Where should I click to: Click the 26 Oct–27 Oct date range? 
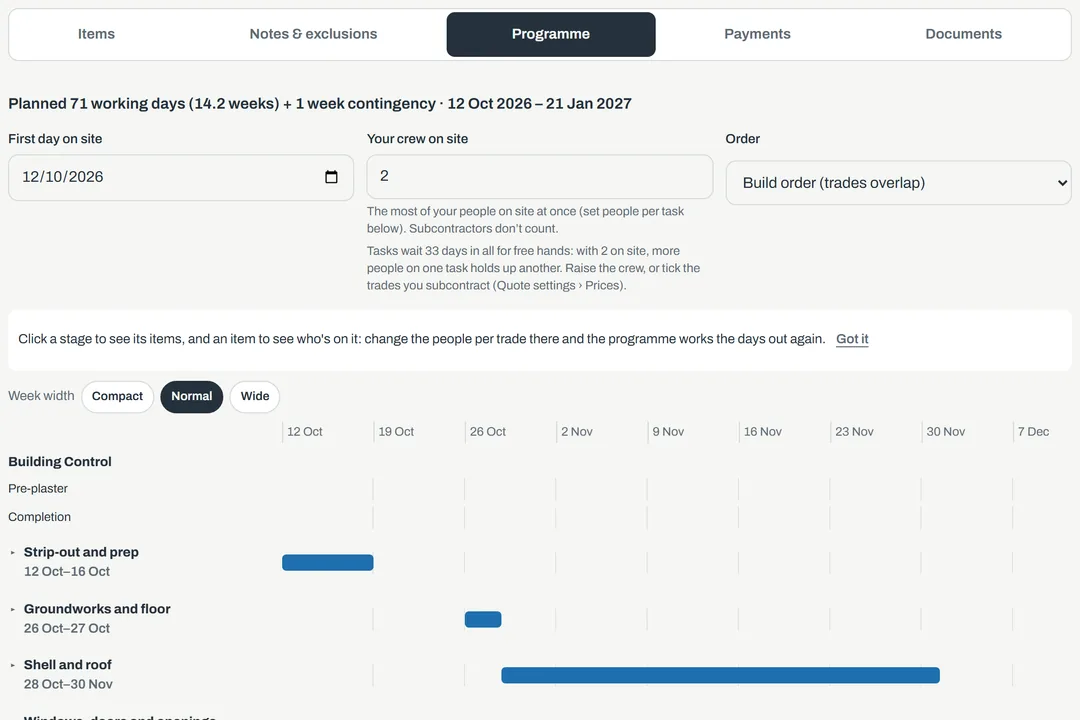click(67, 628)
